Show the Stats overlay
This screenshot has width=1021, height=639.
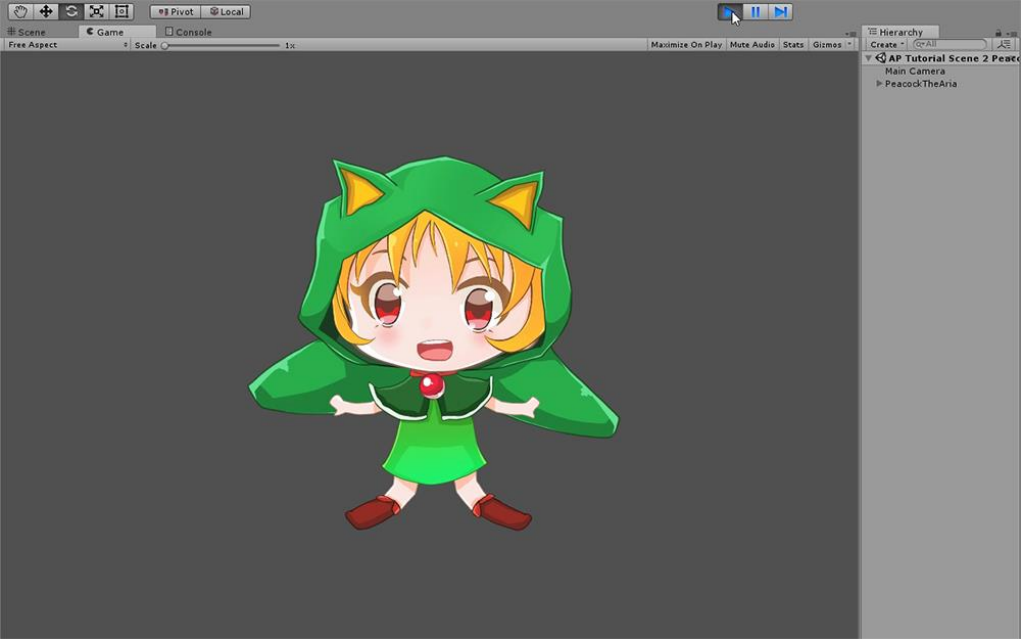(x=793, y=45)
